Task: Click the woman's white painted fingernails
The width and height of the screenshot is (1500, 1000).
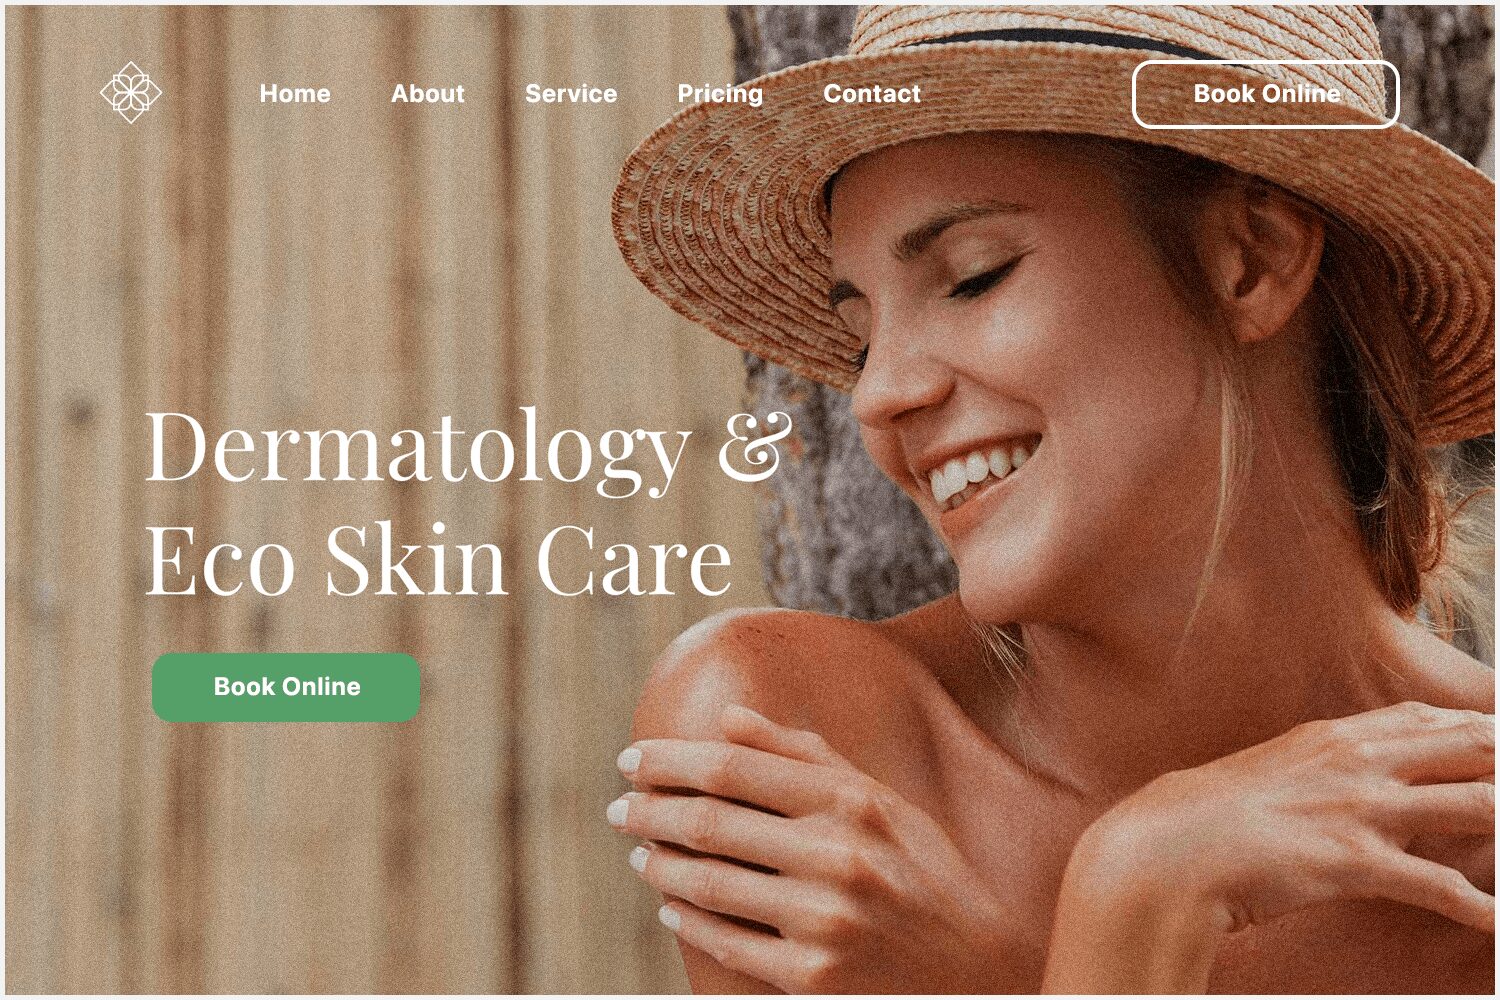Action: click(x=635, y=810)
